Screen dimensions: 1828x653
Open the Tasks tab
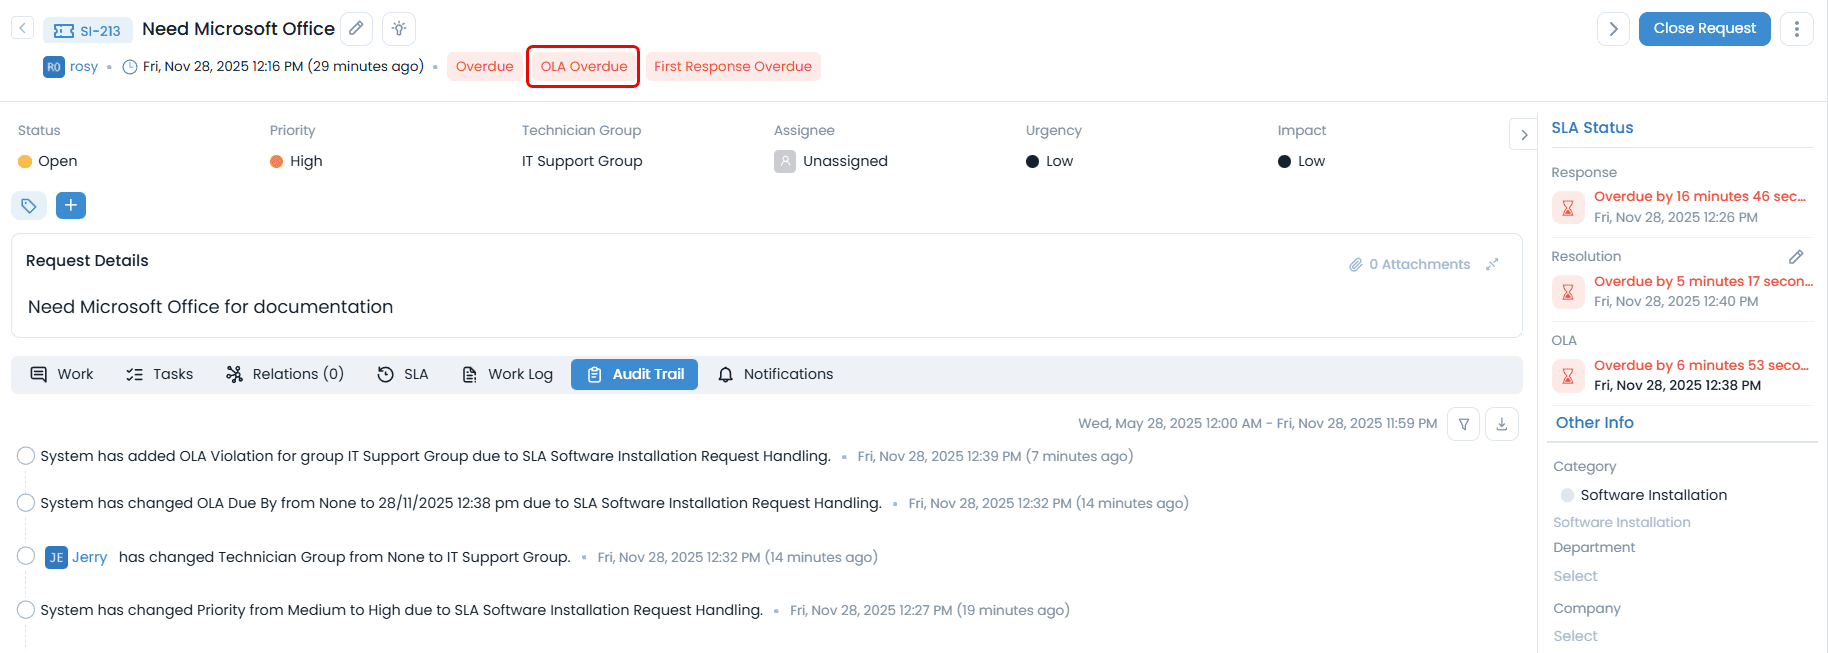click(x=160, y=374)
